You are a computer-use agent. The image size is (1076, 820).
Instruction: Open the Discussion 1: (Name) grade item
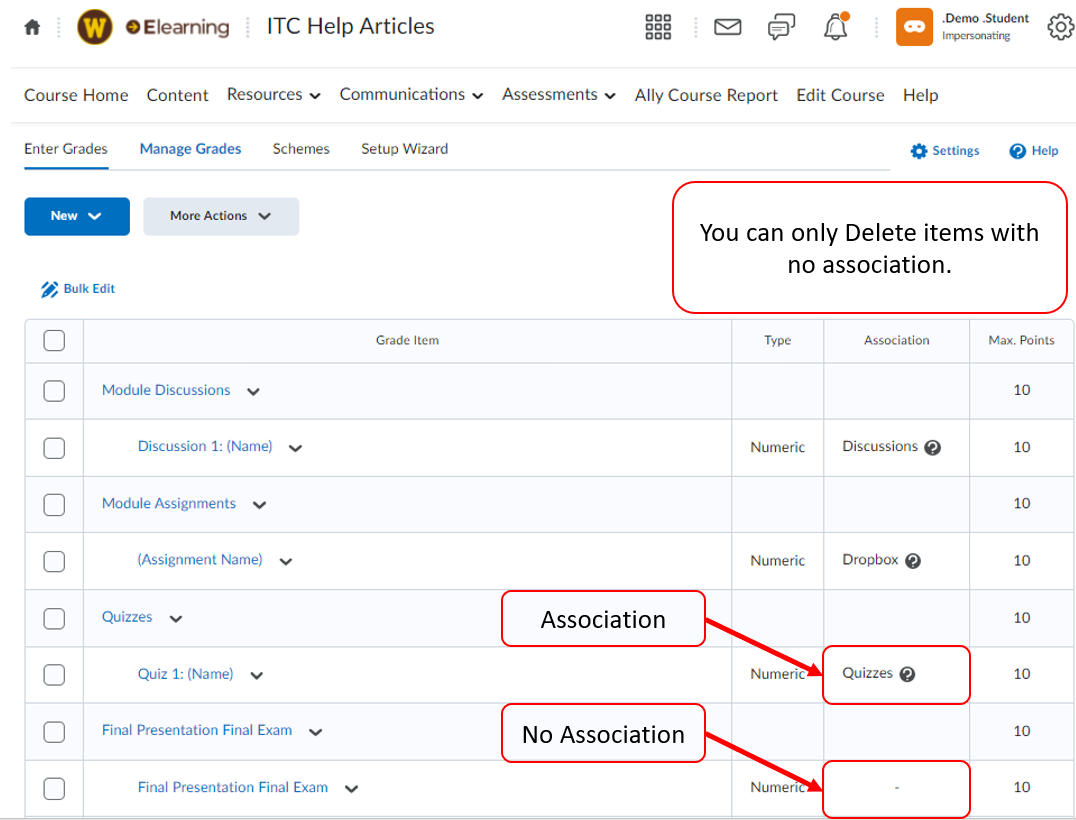click(205, 447)
